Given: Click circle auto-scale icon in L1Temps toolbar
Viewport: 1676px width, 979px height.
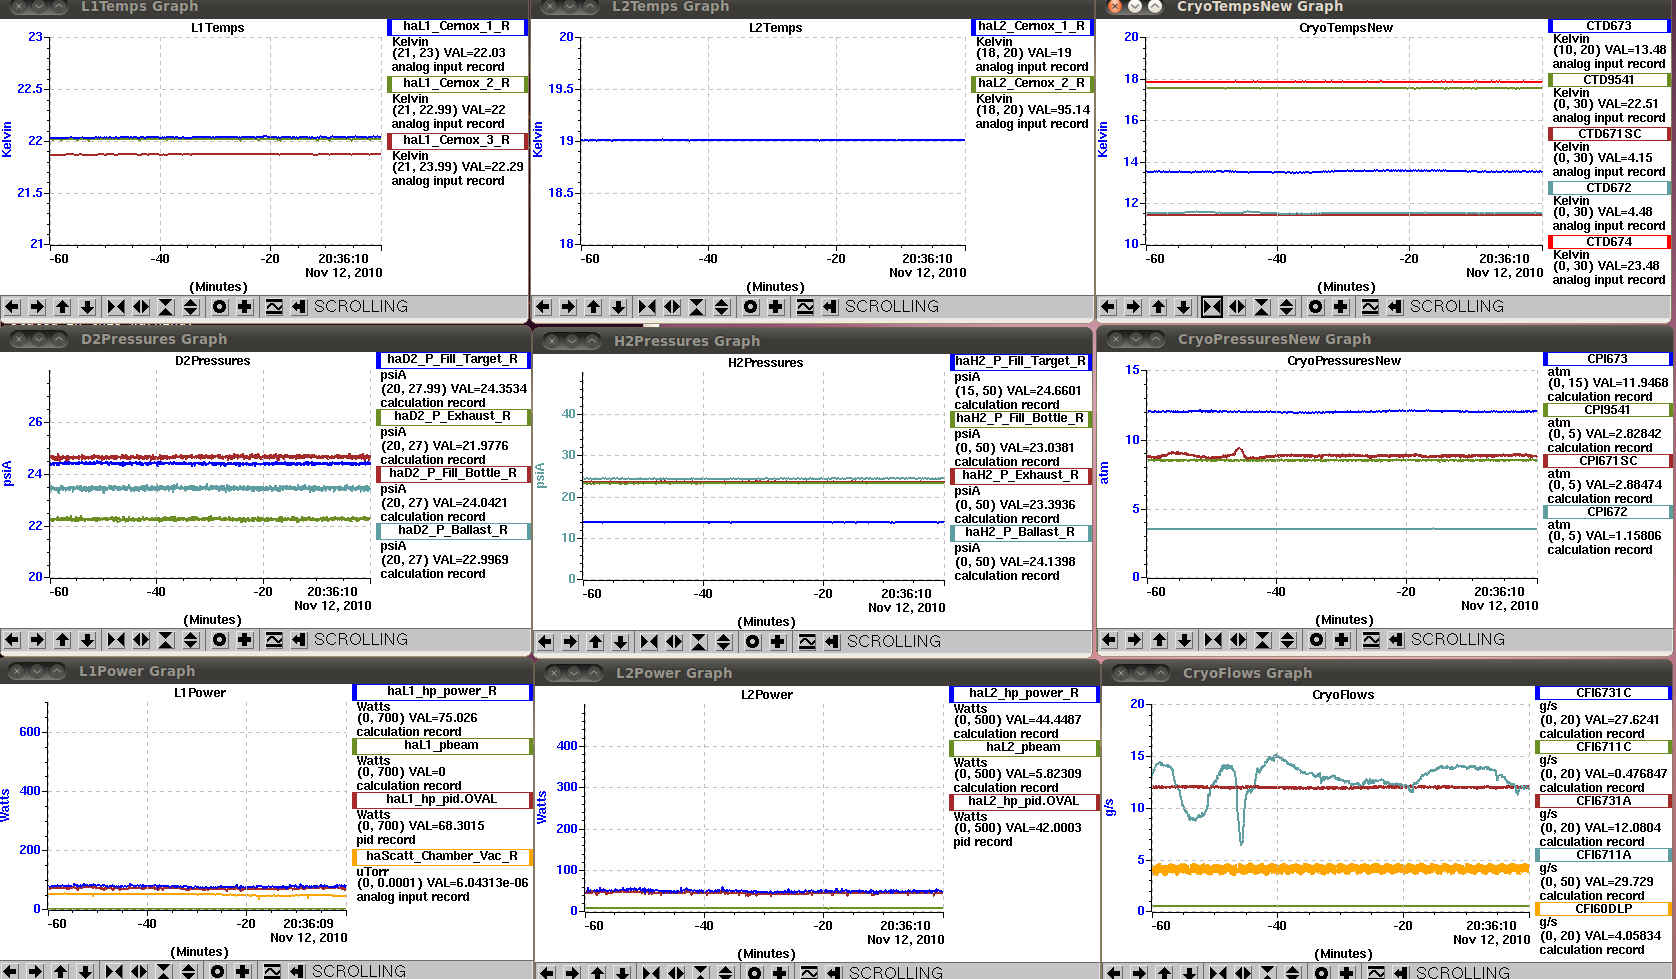Looking at the screenshot, I should (x=220, y=307).
